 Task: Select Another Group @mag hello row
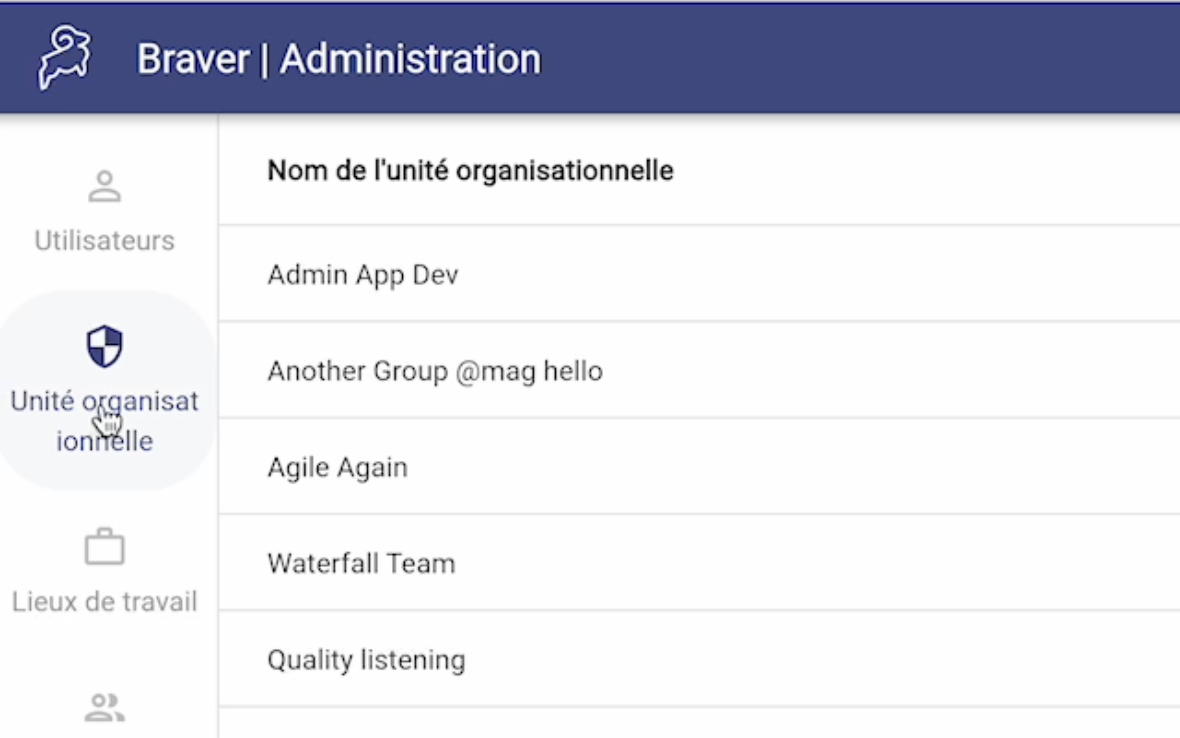pyautogui.click(x=699, y=370)
